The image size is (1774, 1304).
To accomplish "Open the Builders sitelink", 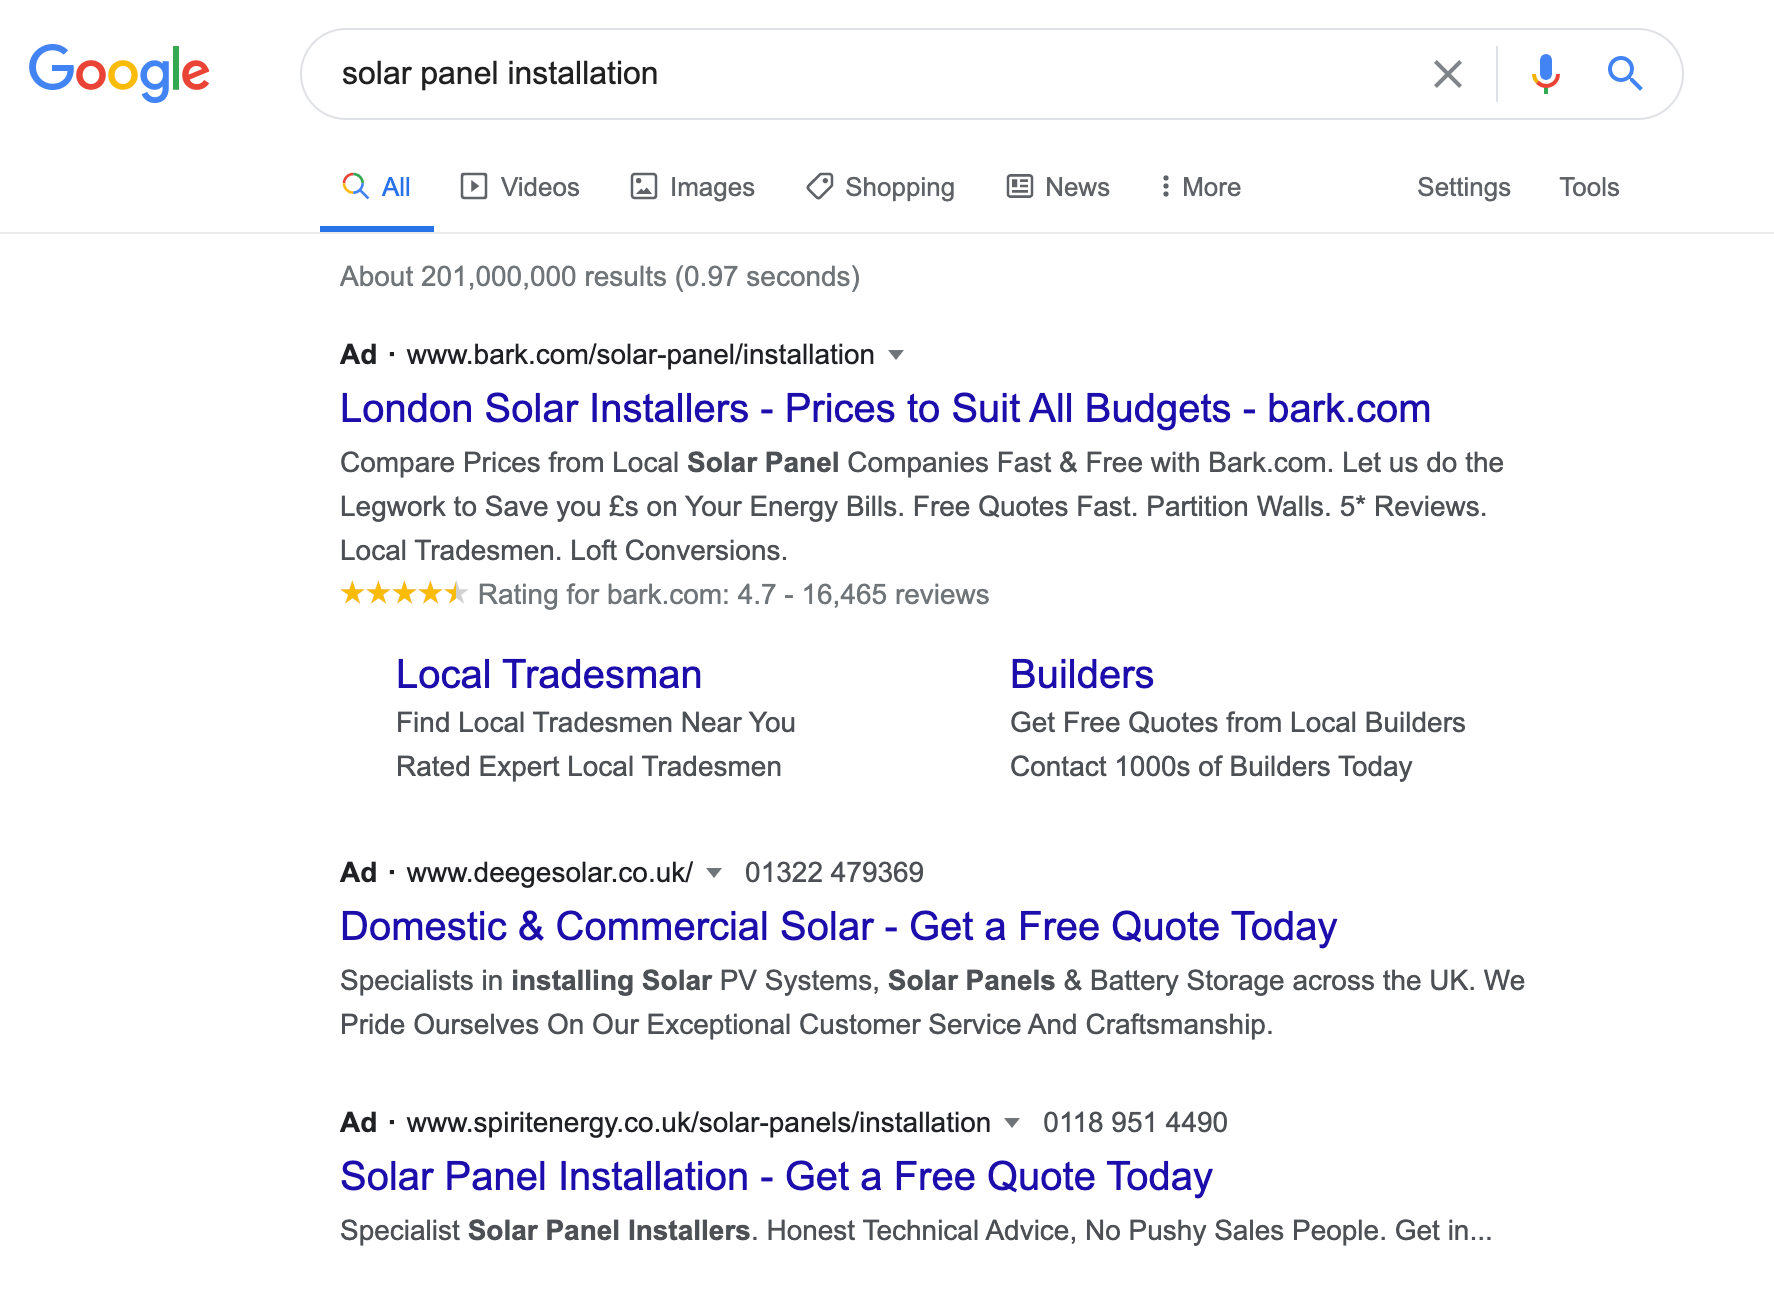I will (x=1082, y=675).
